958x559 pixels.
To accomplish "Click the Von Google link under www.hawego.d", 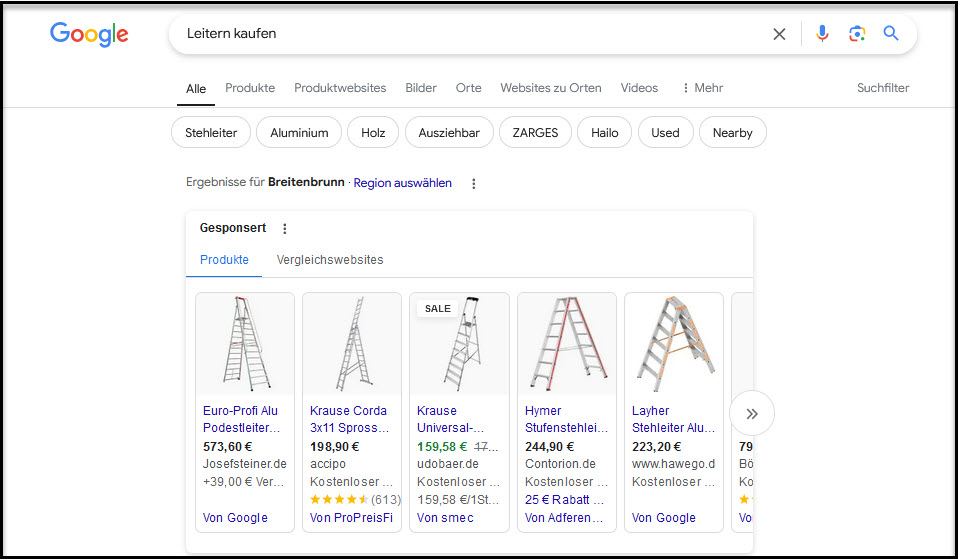I will pyautogui.click(x=664, y=518).
